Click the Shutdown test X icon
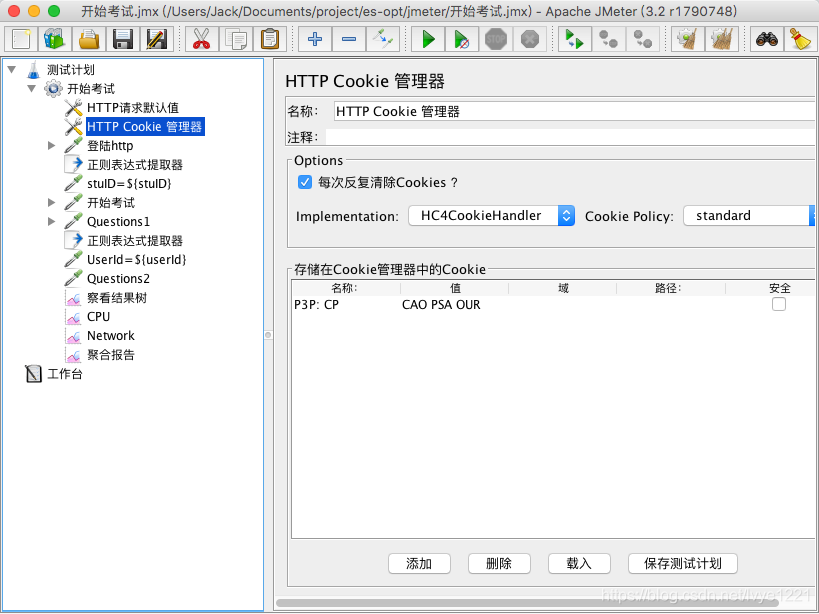The height and width of the screenshot is (614, 819). coord(530,39)
